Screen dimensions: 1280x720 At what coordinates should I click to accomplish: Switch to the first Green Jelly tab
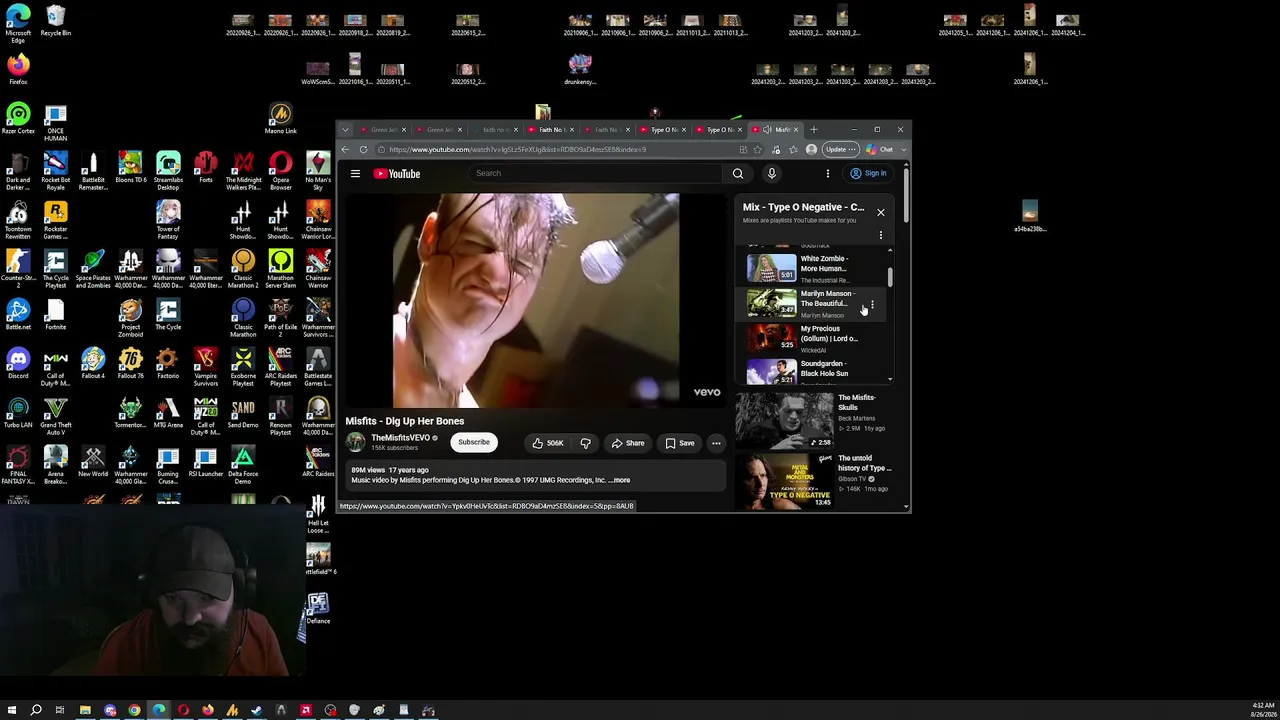(x=384, y=130)
